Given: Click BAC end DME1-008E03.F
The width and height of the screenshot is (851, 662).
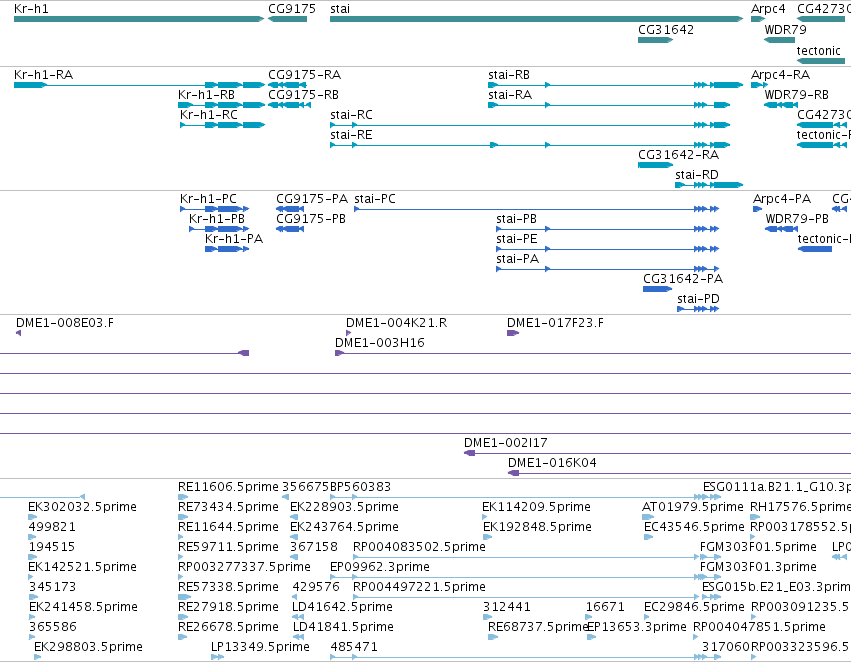Looking at the screenshot, I should (18, 333).
